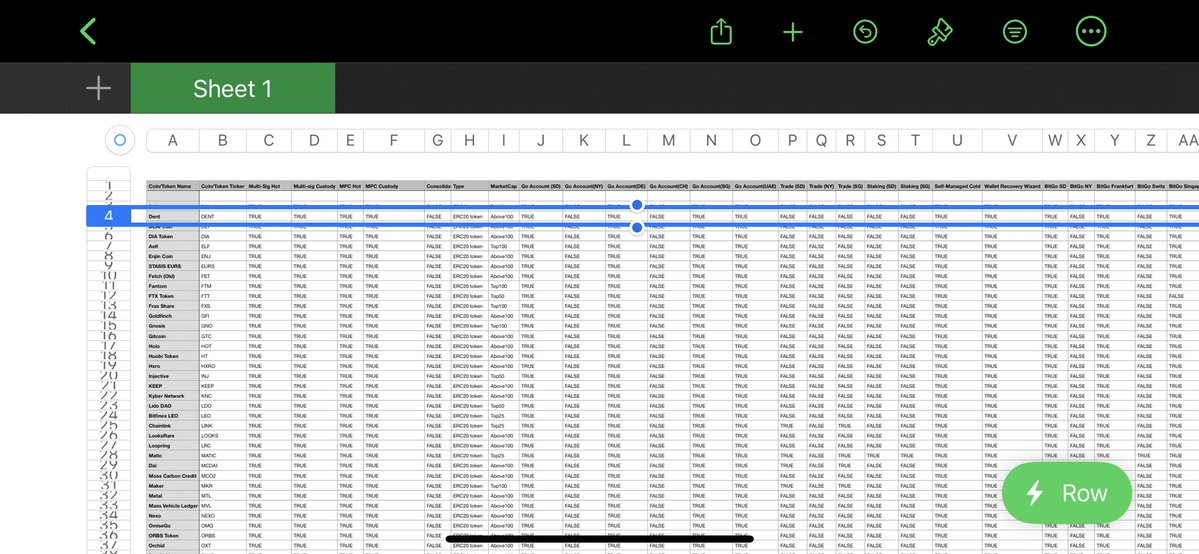Select the NEXO ticker cell
The width and height of the screenshot is (1199, 554).
pos(223,516)
